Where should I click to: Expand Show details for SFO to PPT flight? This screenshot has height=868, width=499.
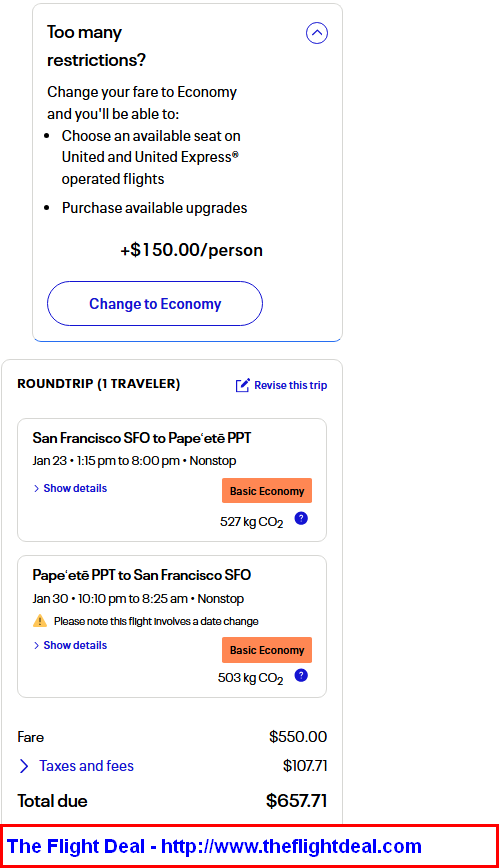[70, 488]
